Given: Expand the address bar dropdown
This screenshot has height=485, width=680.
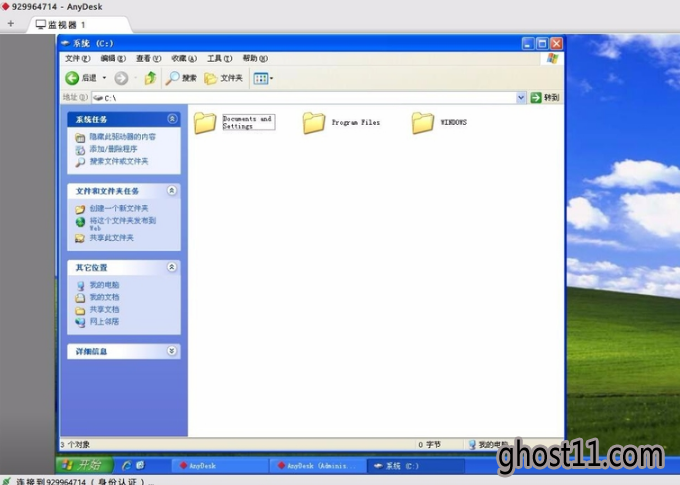Looking at the screenshot, I should click(521, 98).
